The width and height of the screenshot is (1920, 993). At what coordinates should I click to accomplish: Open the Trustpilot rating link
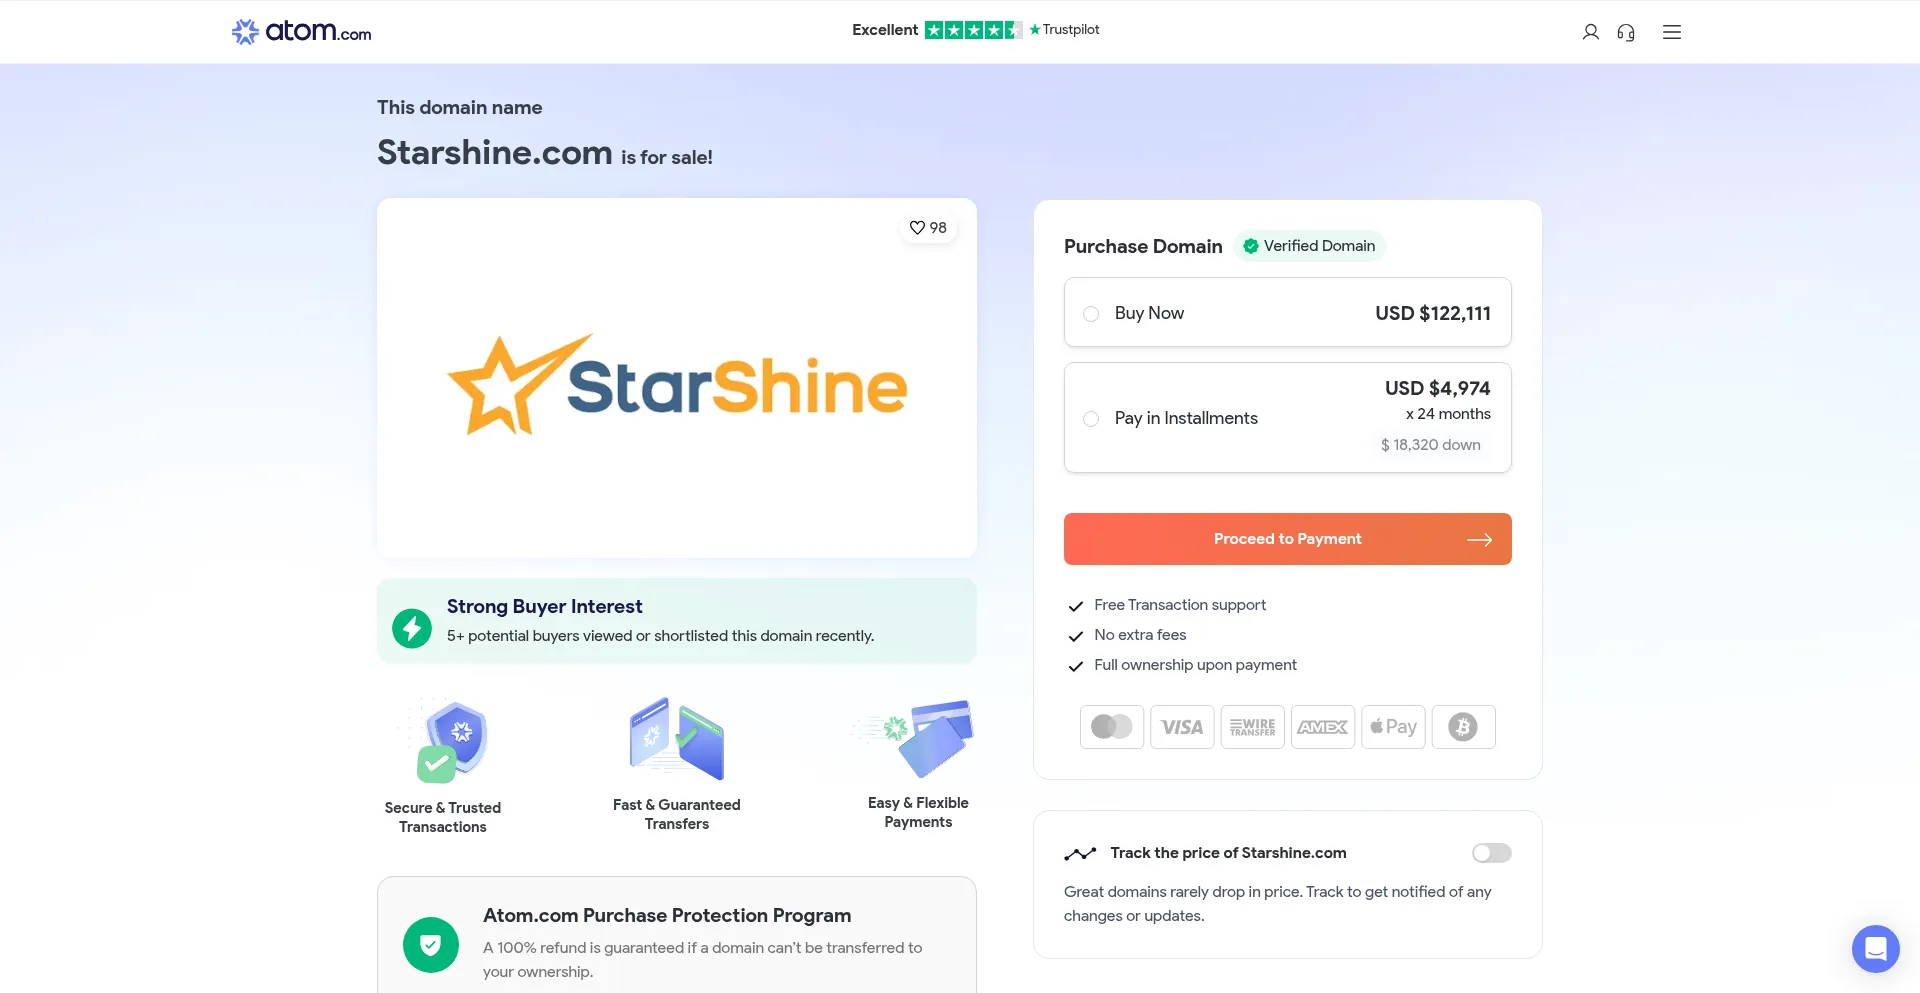click(x=1064, y=29)
